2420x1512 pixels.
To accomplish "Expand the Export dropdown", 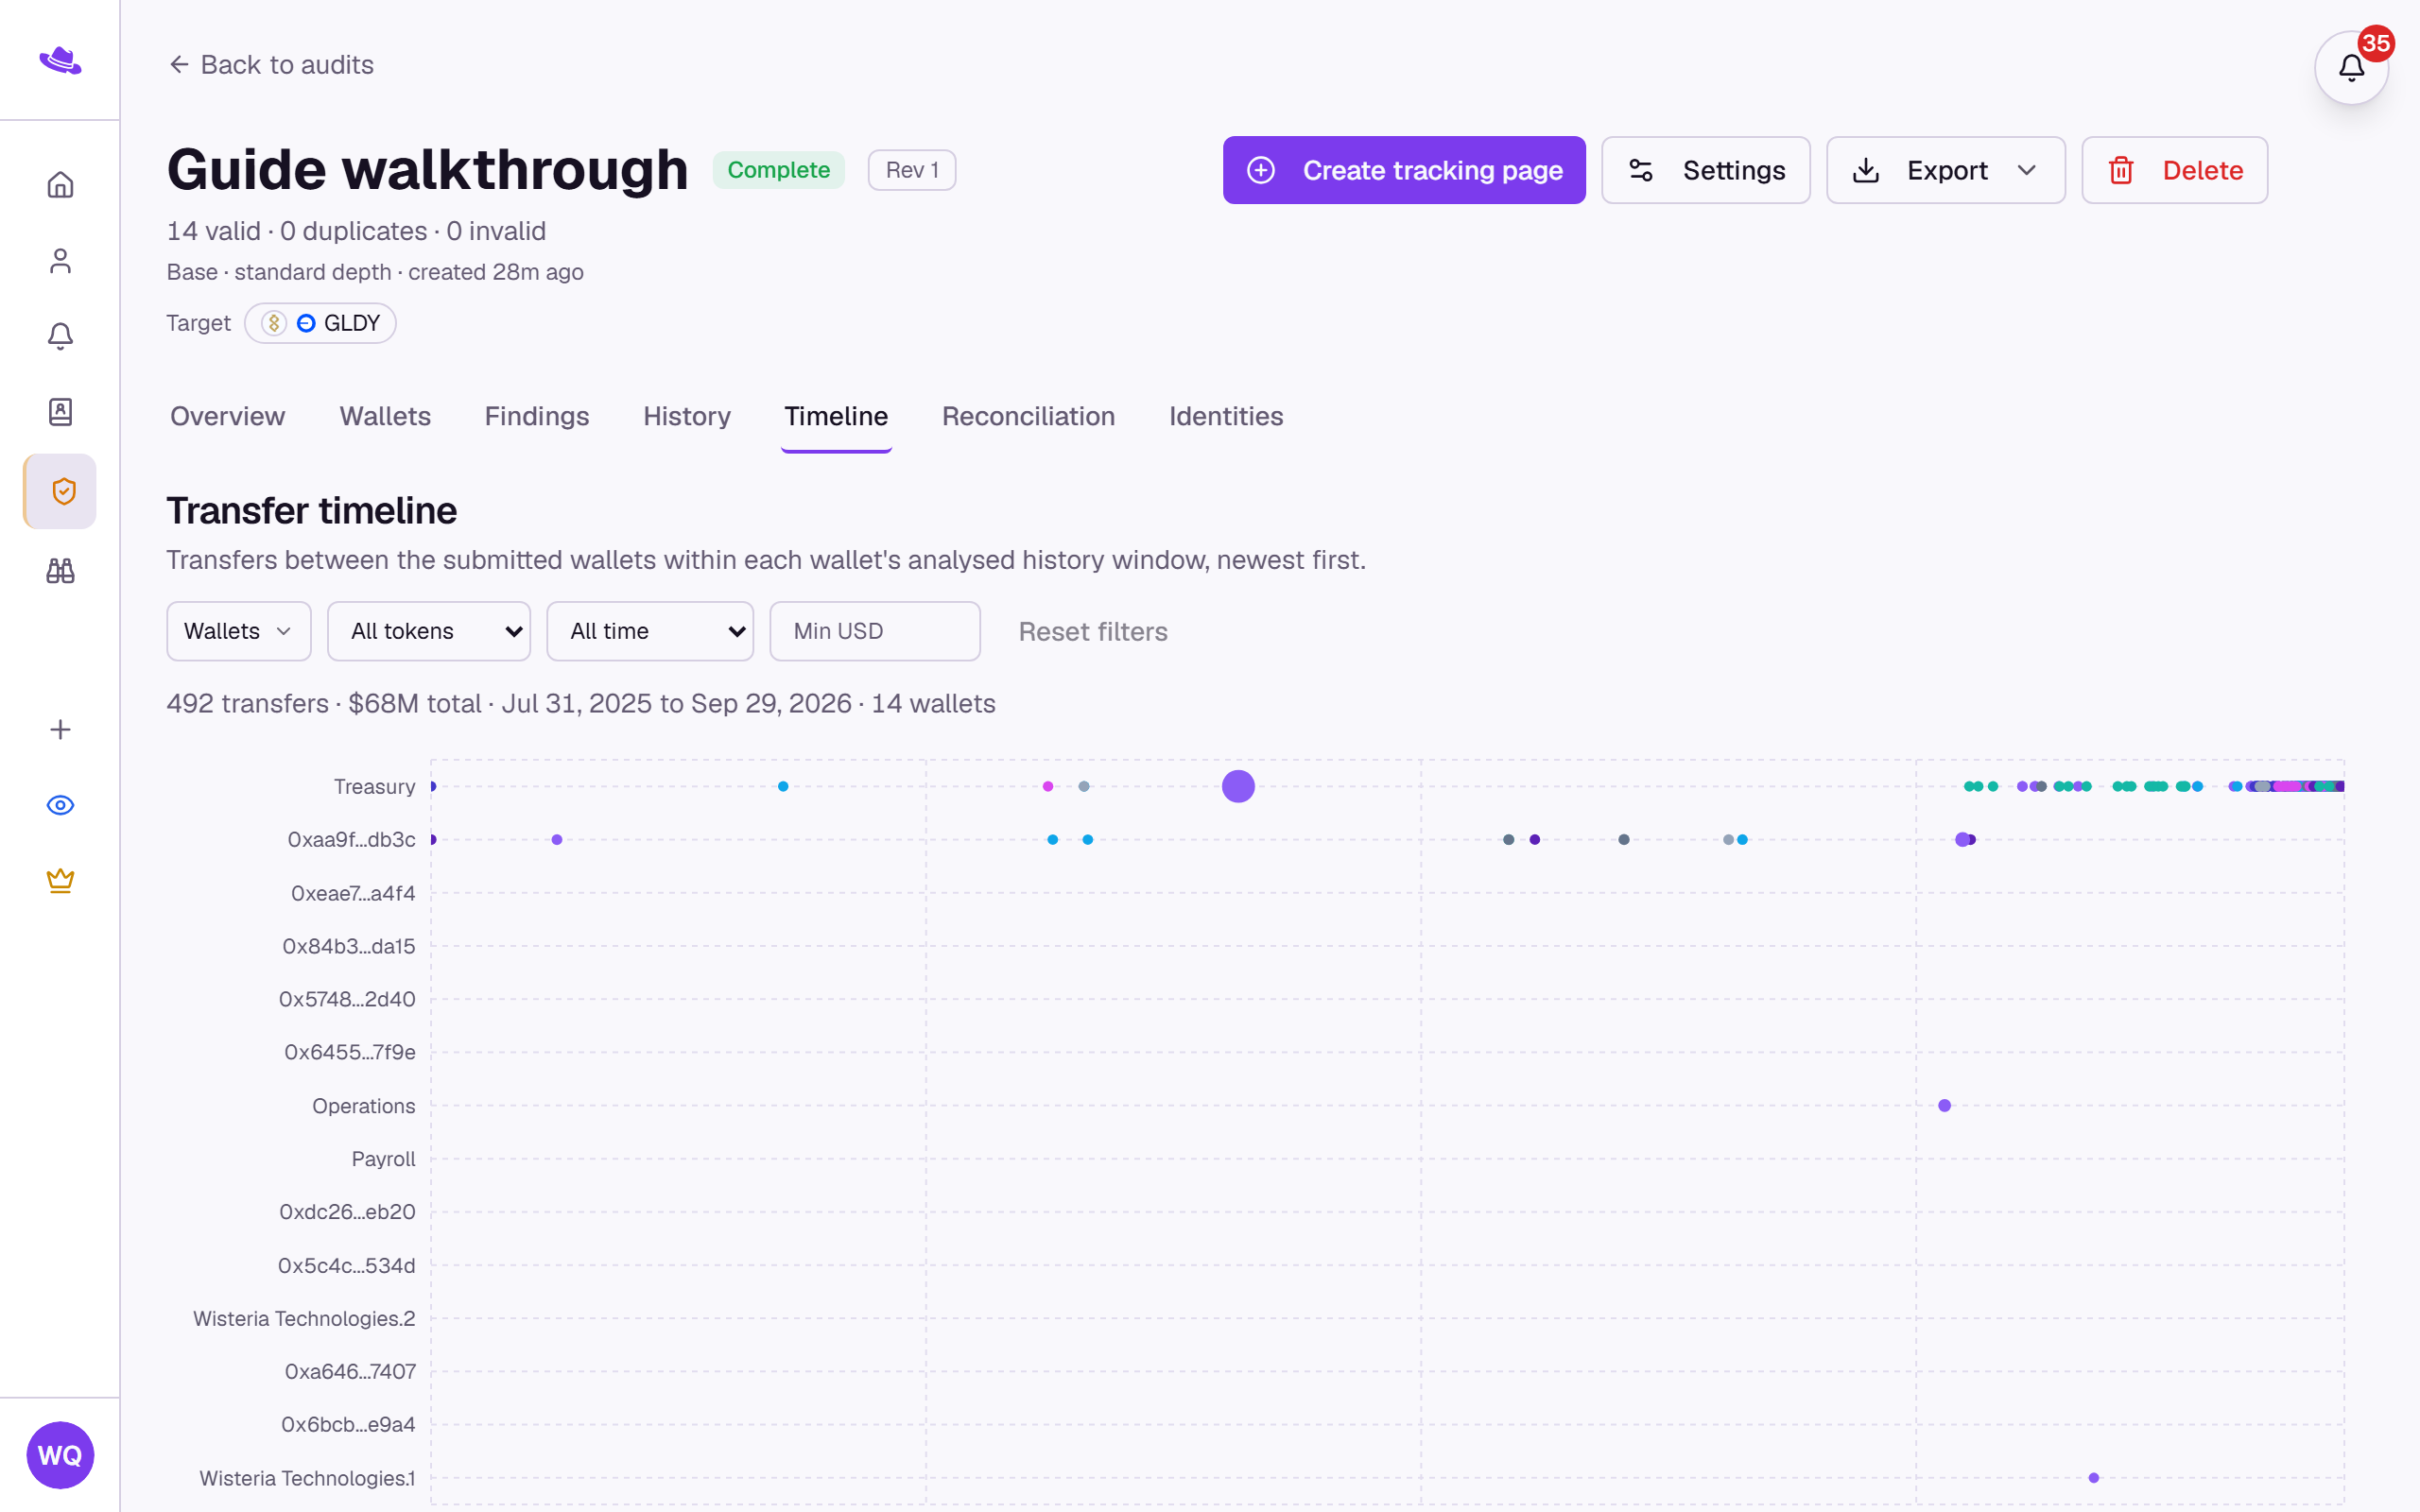I will [1945, 170].
